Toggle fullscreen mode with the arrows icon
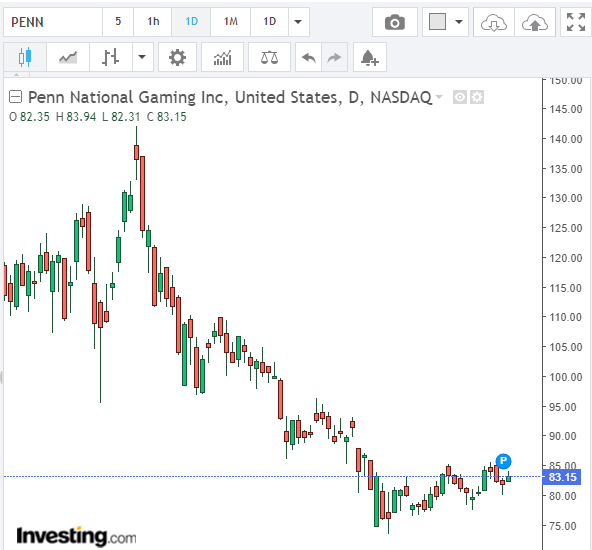This screenshot has height=550, width=592. click(575, 22)
